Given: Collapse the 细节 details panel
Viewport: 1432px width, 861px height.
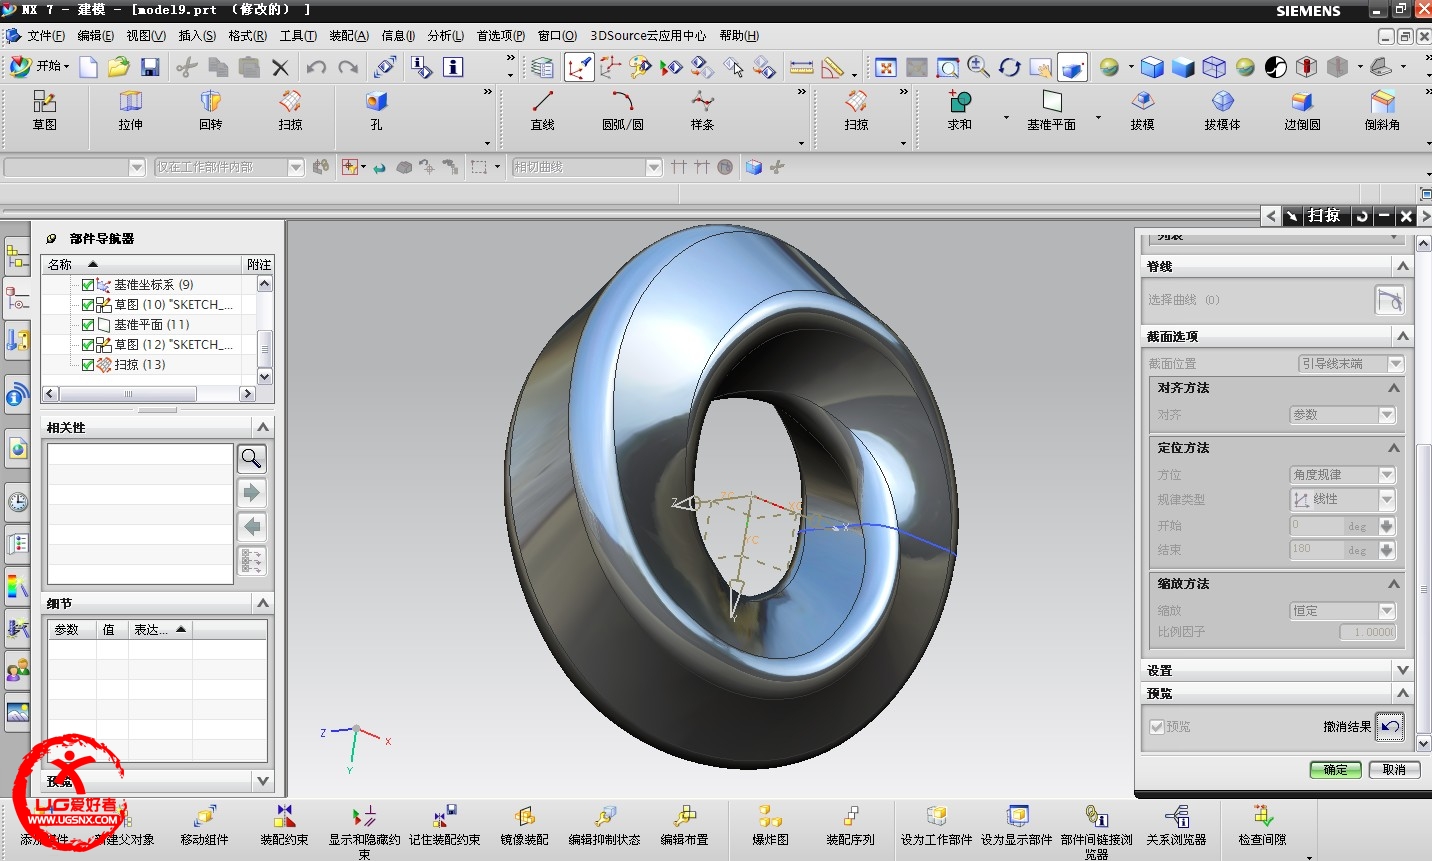Looking at the screenshot, I should click(x=263, y=603).
